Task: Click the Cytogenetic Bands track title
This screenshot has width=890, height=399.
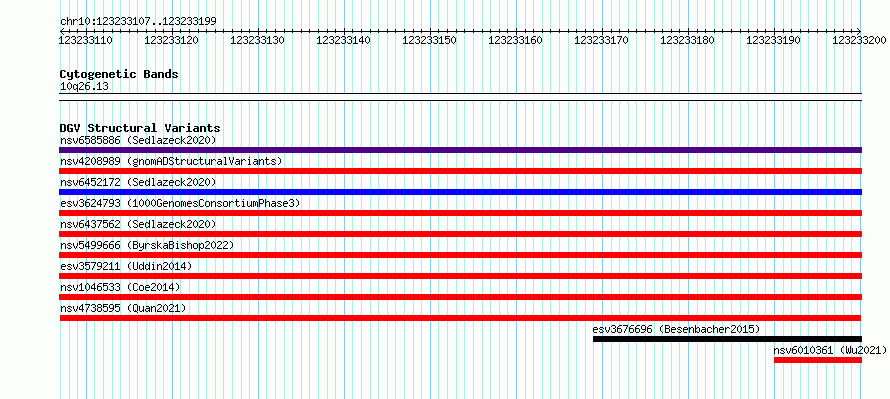Action: tap(119, 74)
